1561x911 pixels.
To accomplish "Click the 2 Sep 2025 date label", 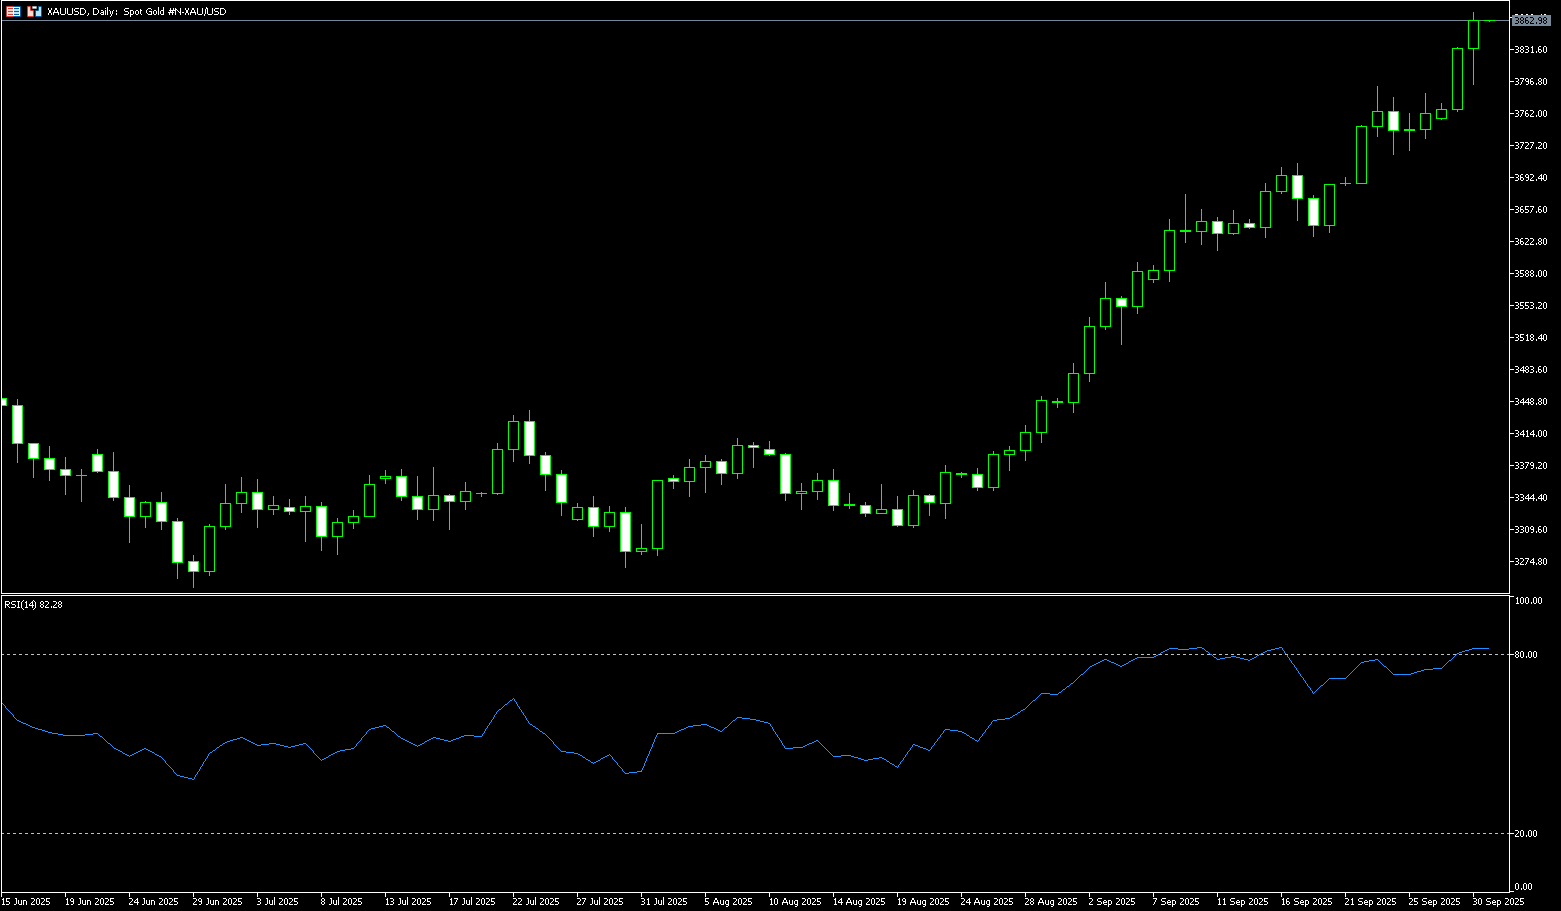I will 1112,901.
